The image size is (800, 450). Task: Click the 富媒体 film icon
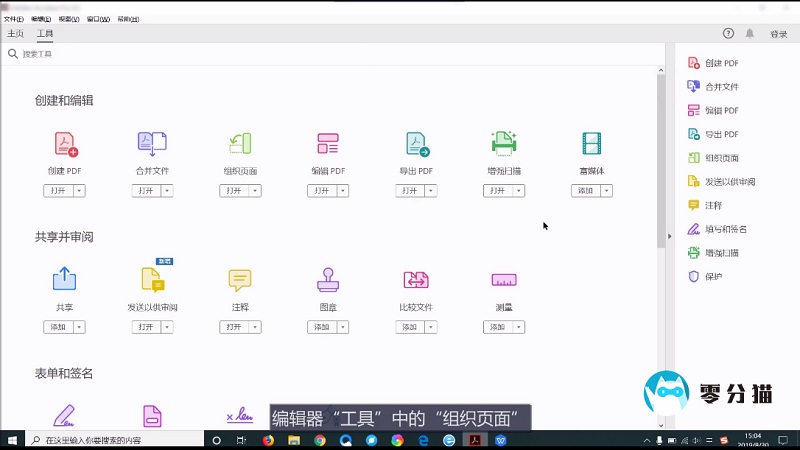[592, 145]
